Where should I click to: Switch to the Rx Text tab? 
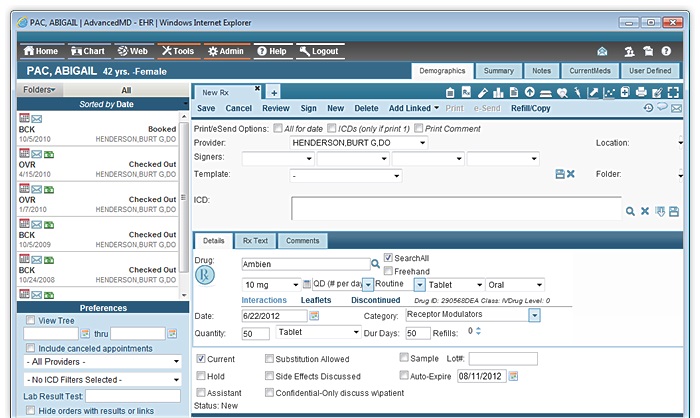click(x=255, y=240)
